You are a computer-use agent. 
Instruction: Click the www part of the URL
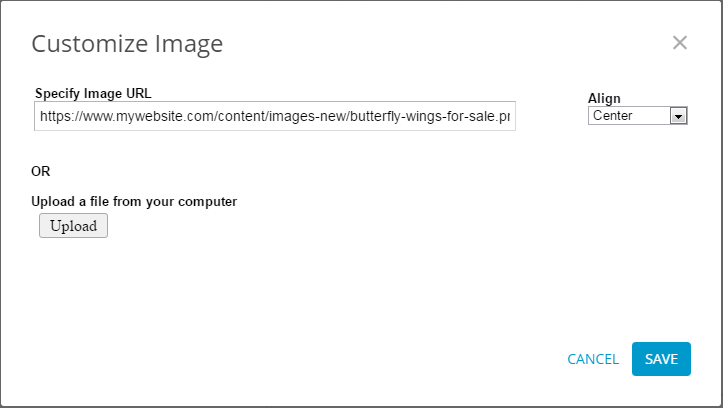pos(96,116)
